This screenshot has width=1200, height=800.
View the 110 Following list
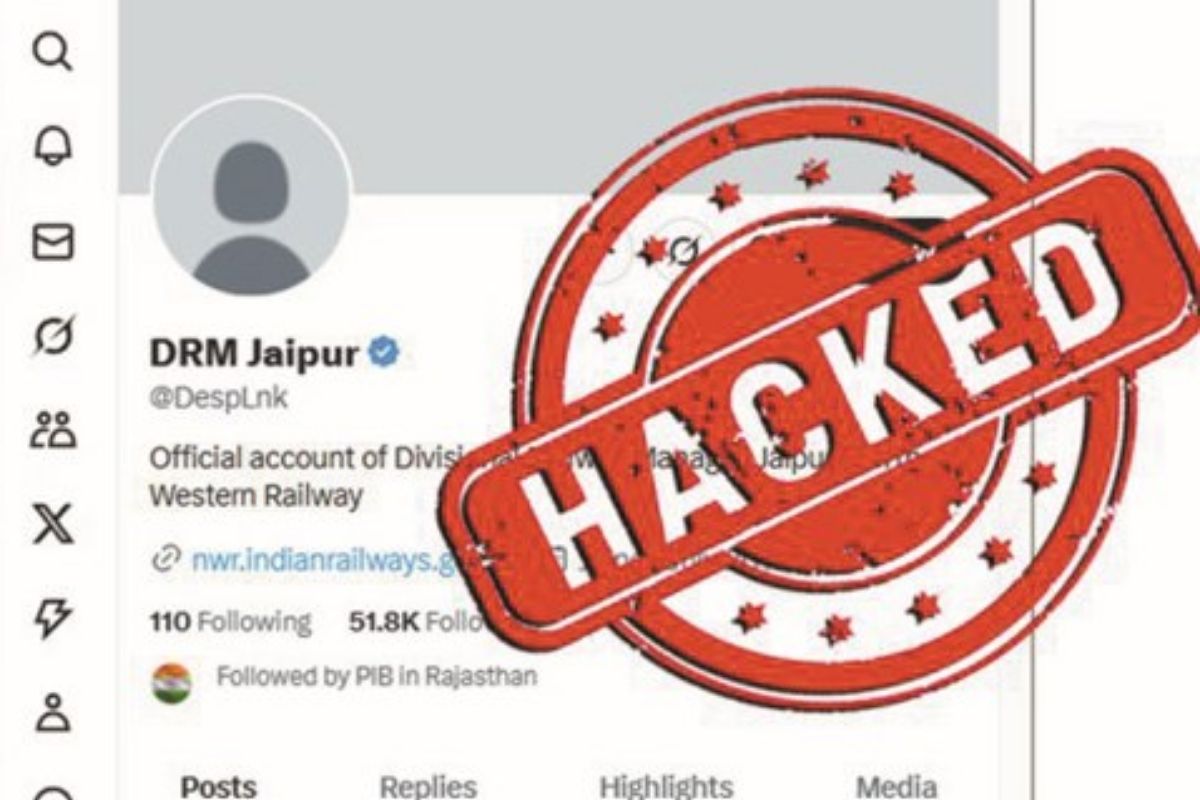(230, 622)
